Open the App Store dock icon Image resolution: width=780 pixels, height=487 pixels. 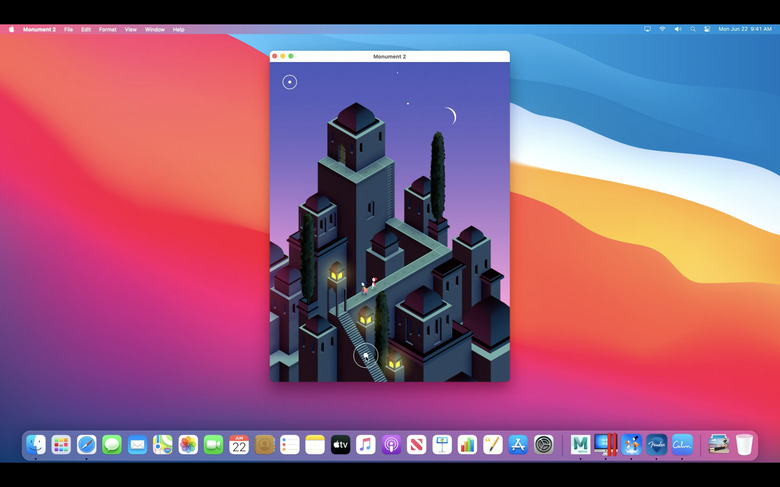[518, 445]
